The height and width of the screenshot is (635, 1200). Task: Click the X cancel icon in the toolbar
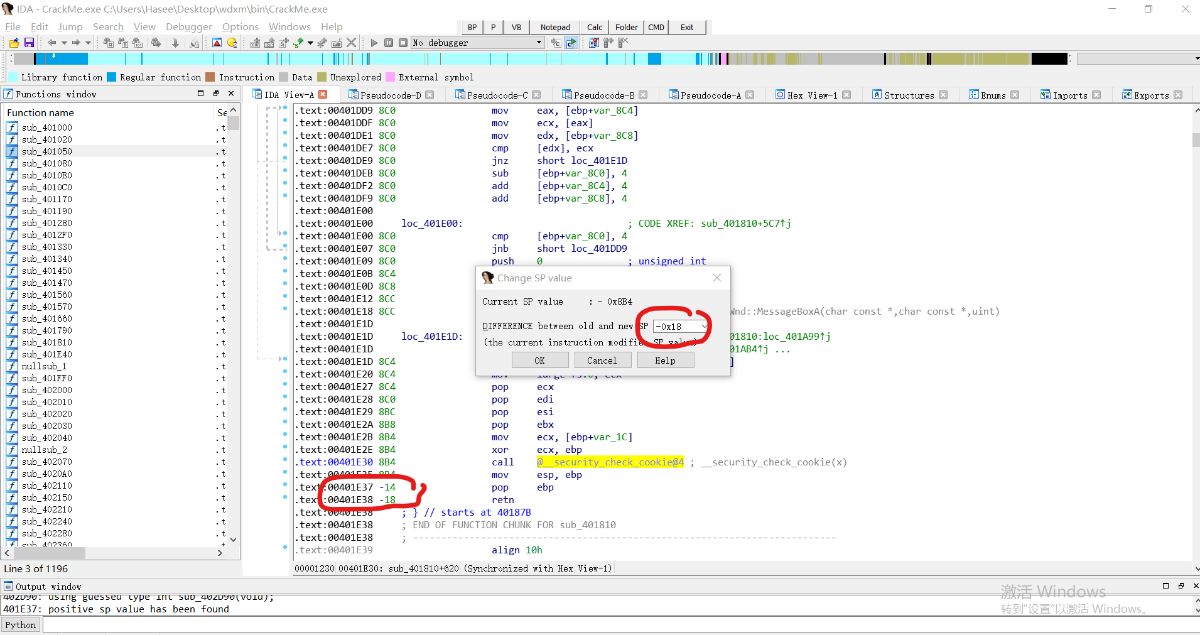[351, 43]
